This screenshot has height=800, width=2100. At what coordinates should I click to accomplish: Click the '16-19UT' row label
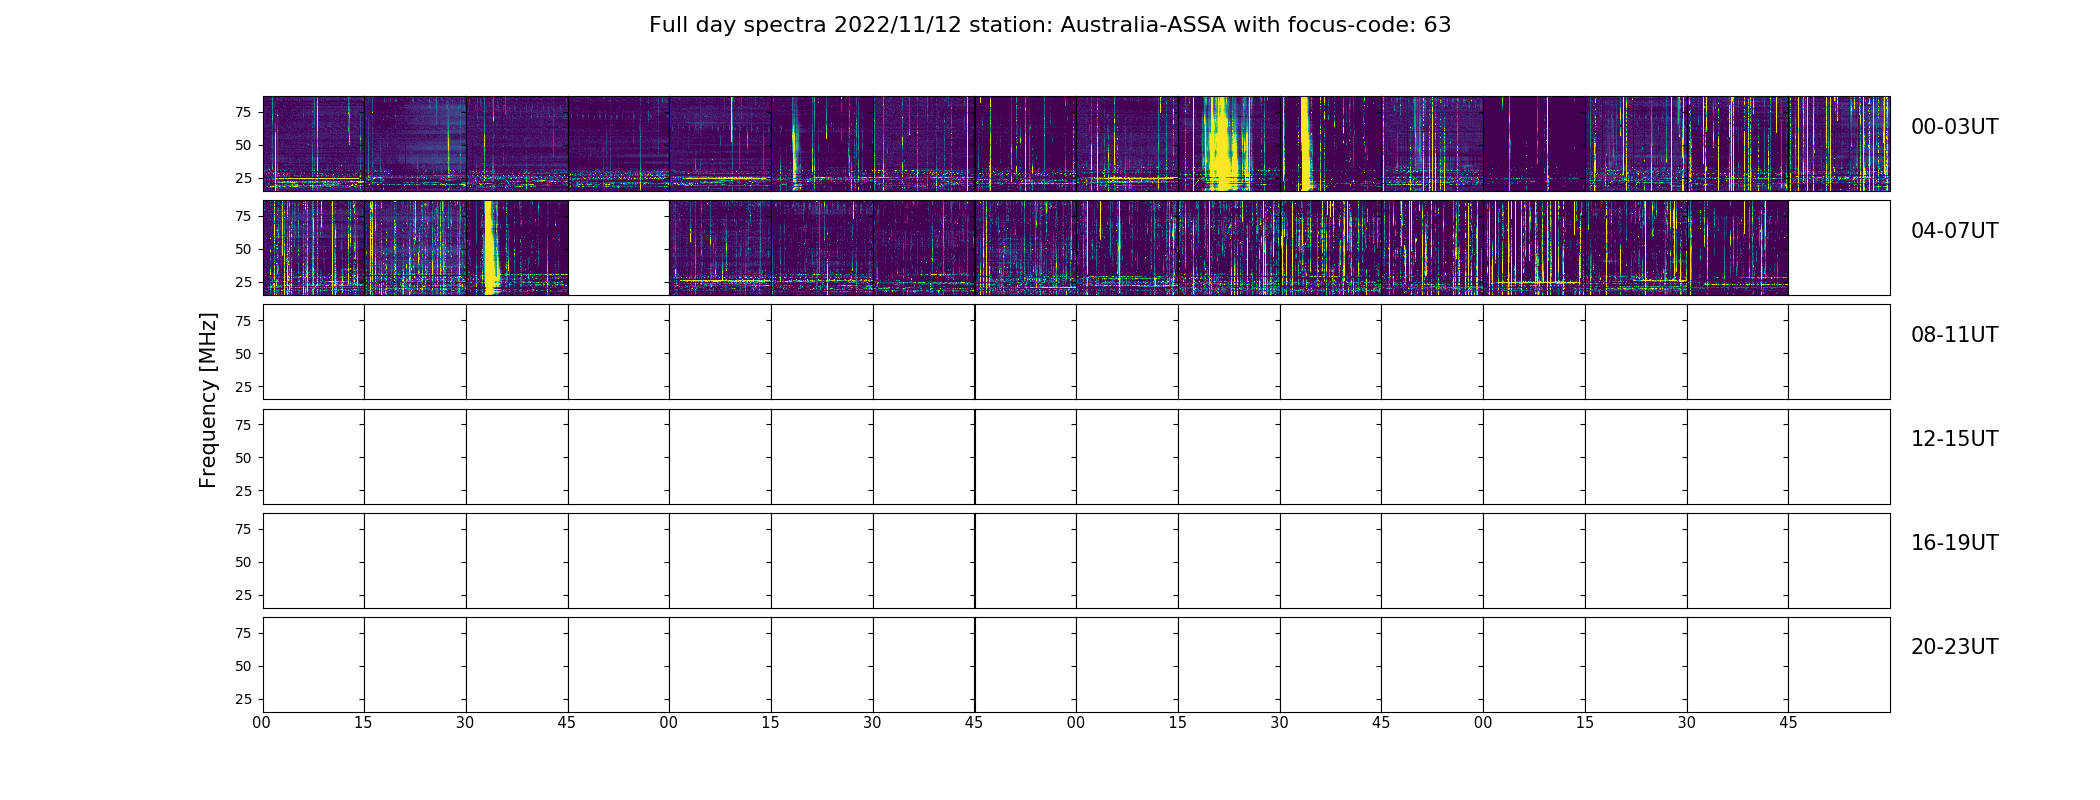tap(1954, 543)
